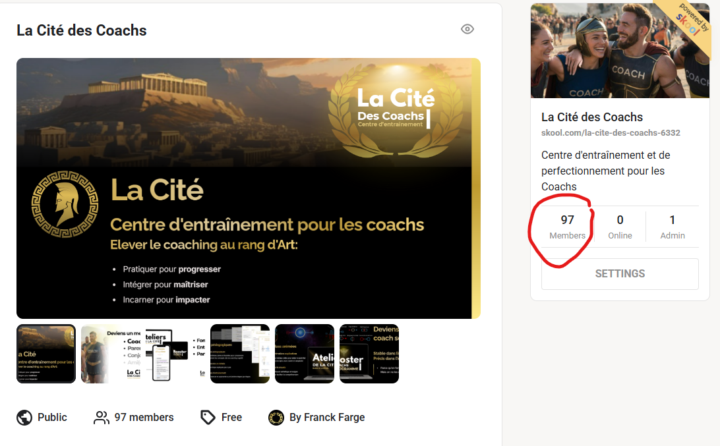Click the price tag icon beside Free
This screenshot has height=446, width=720.
coord(208,418)
